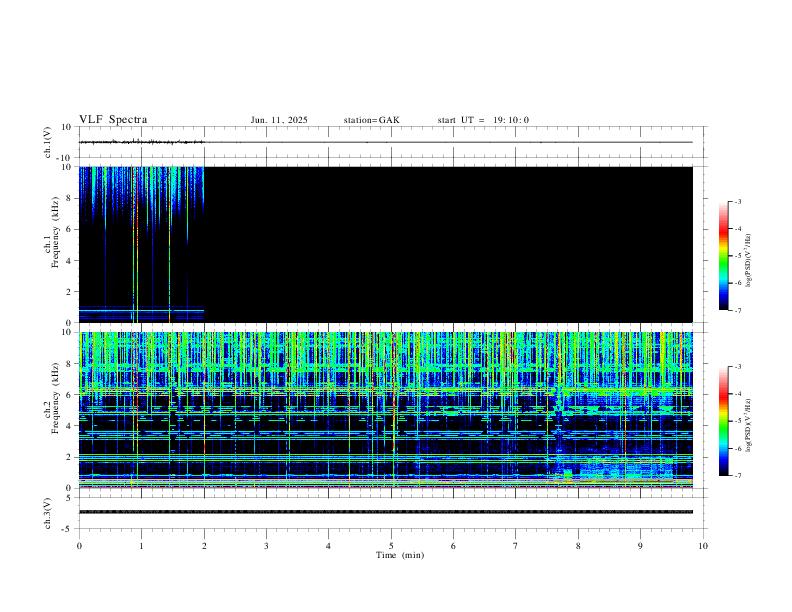This screenshot has width=792, height=612.
Task: Click the ch.1 voltage waveform trace
Action: click(x=386, y=142)
